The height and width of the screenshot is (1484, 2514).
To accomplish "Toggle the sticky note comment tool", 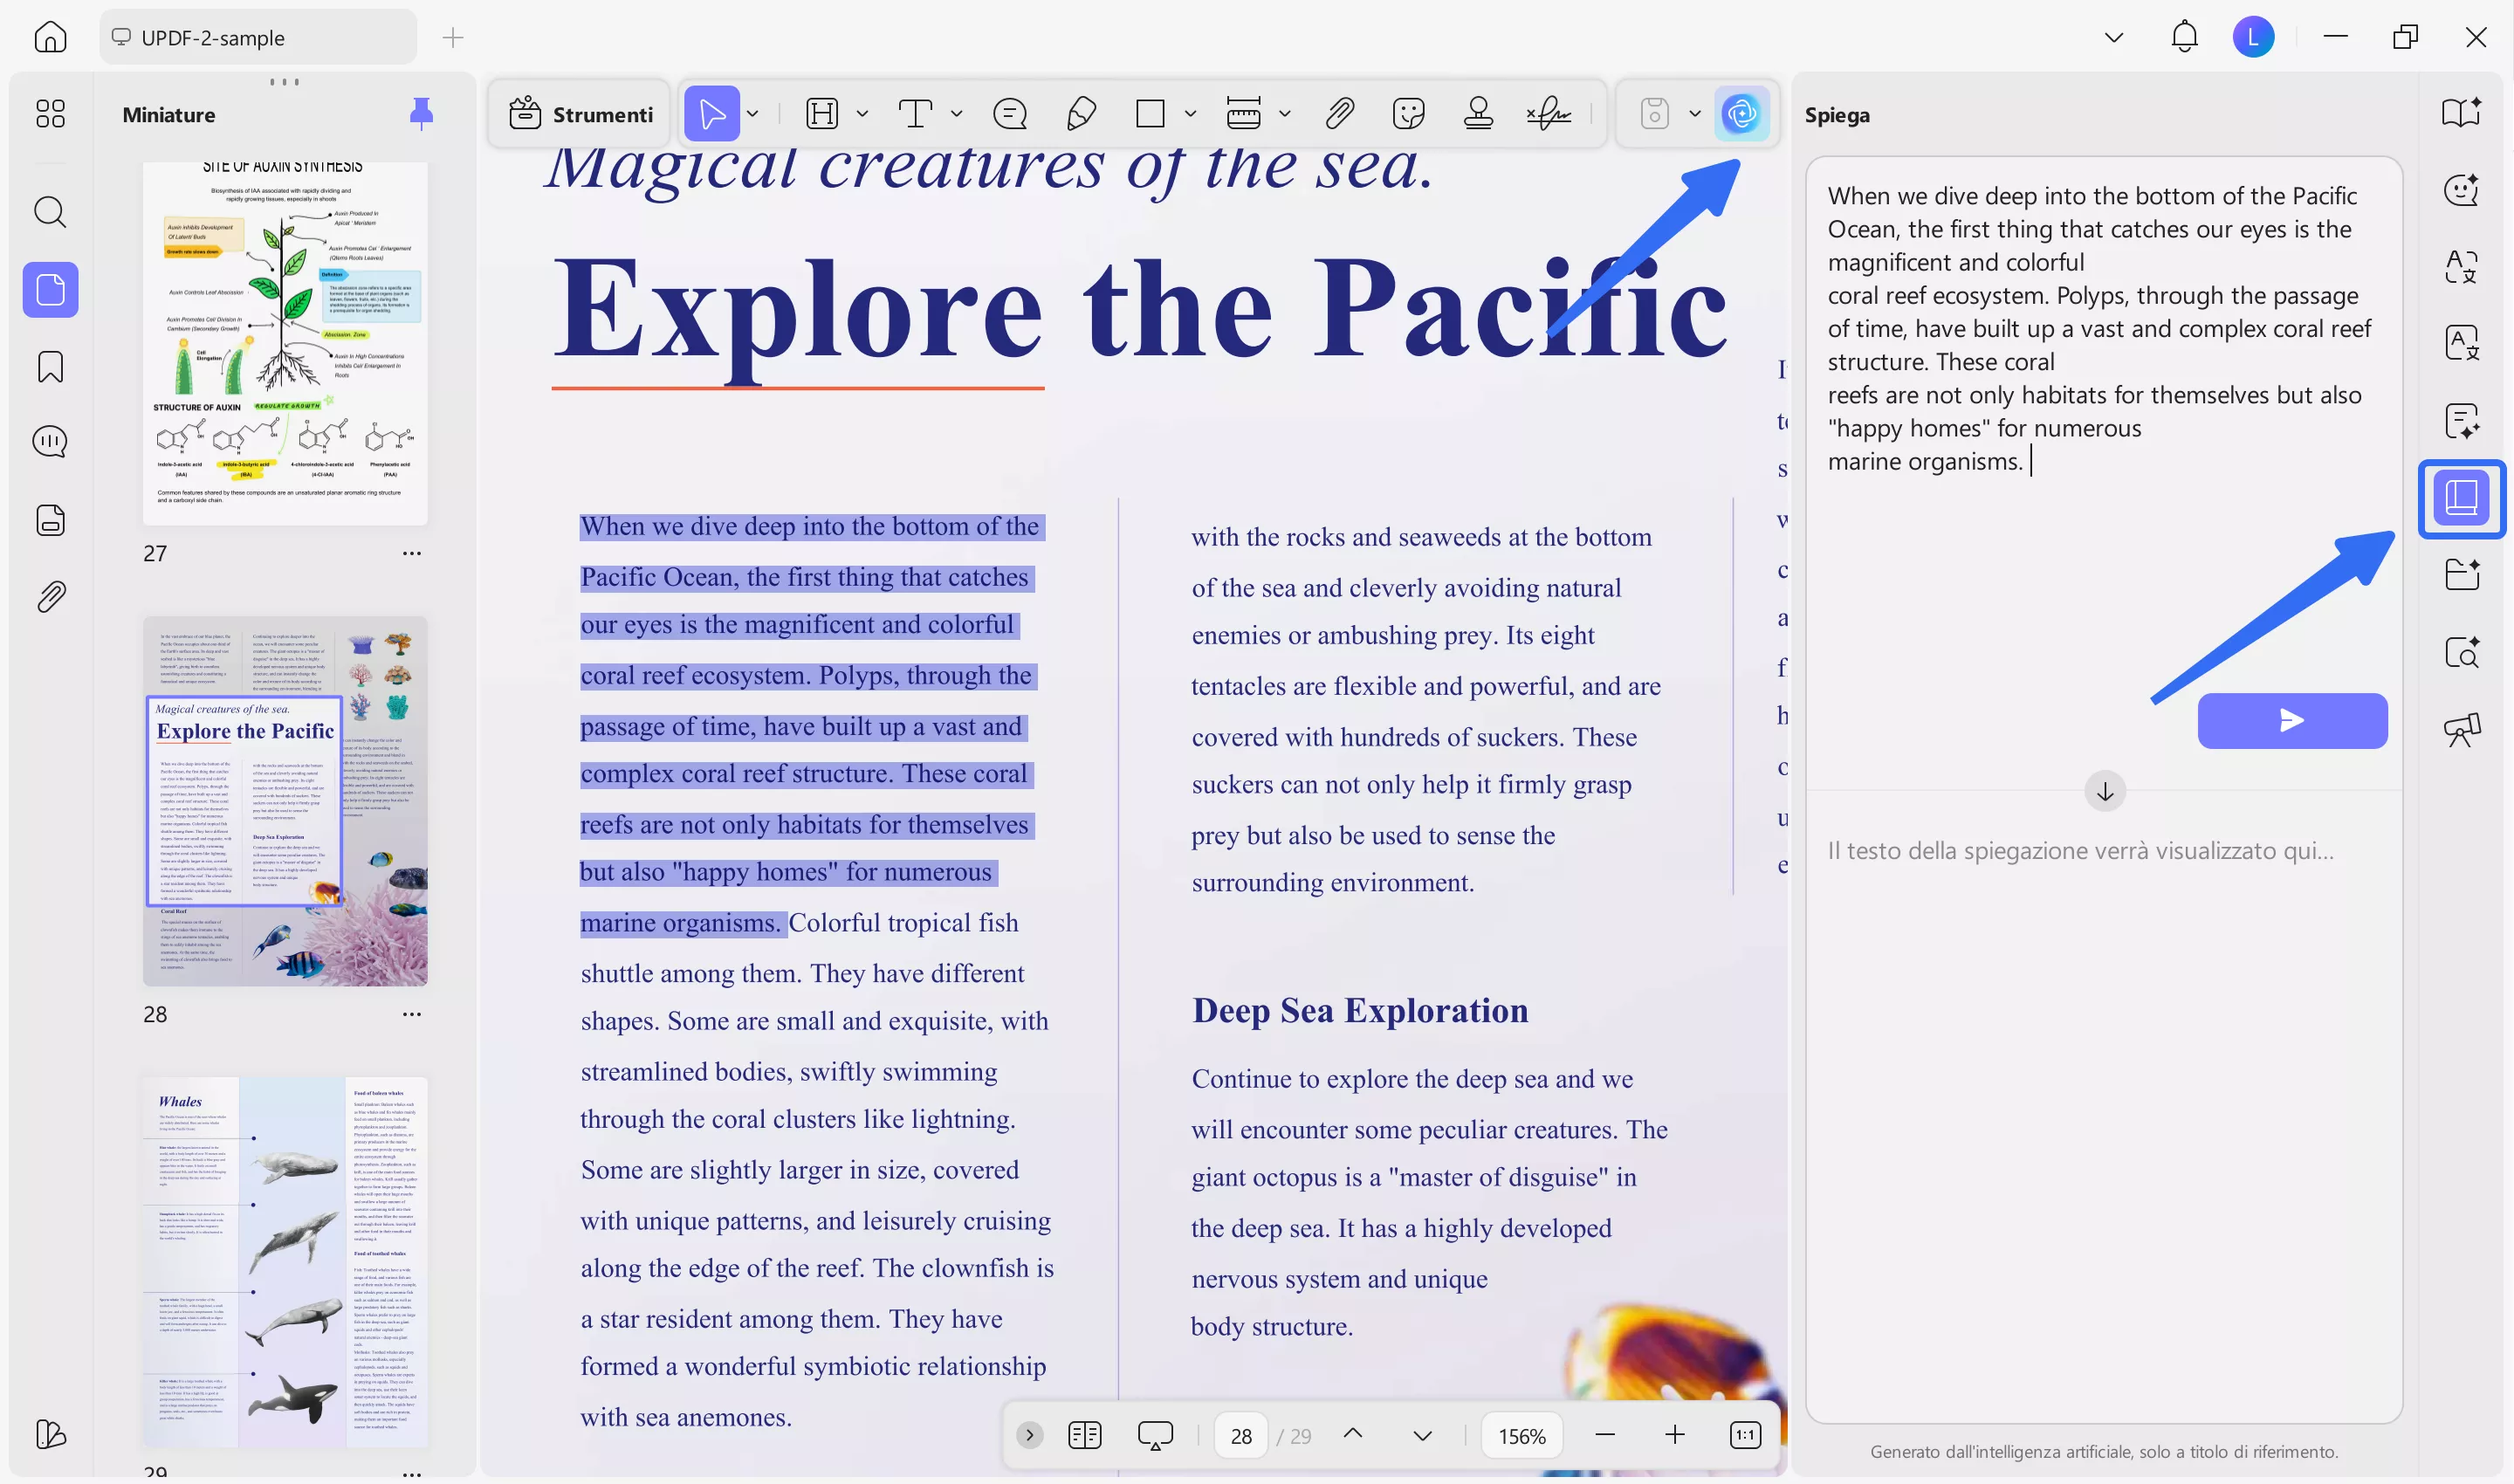I will (1010, 114).
